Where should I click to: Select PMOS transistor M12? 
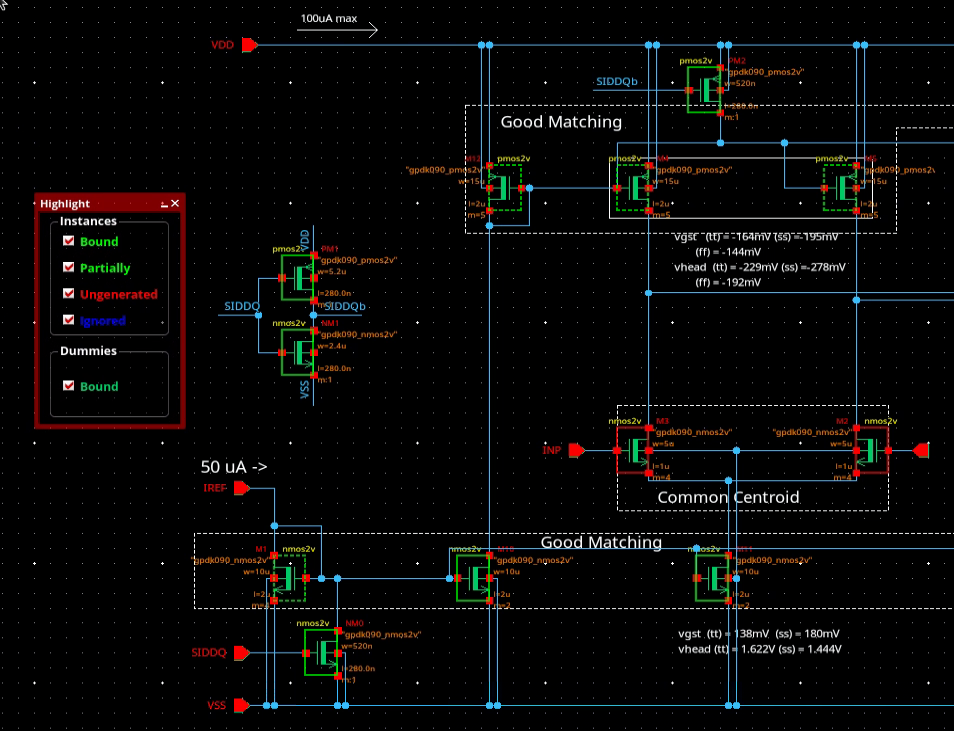505,188
